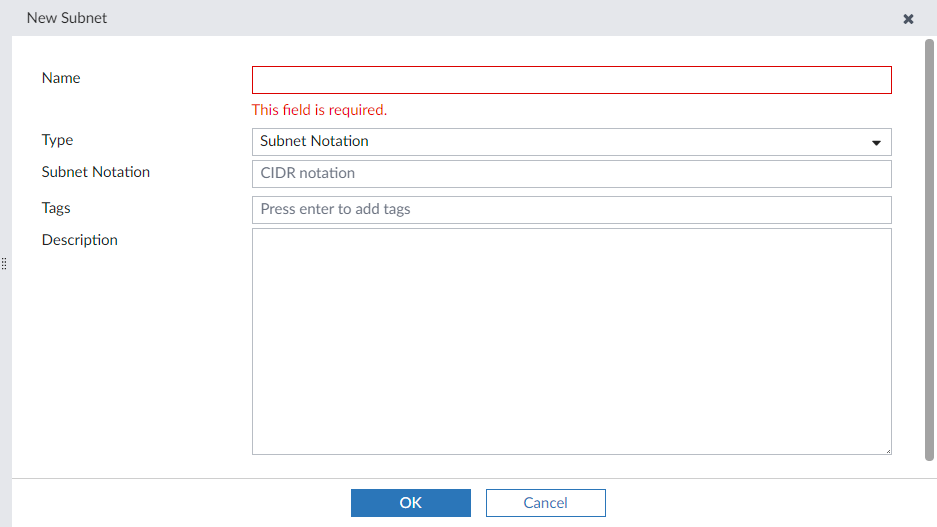Click the Type dropdown arrow icon
The image size is (937, 527).
point(877,143)
